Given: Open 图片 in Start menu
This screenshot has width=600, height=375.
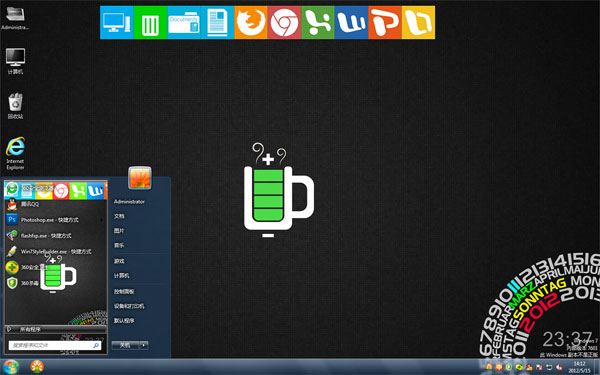Looking at the screenshot, I should pyautogui.click(x=119, y=231).
